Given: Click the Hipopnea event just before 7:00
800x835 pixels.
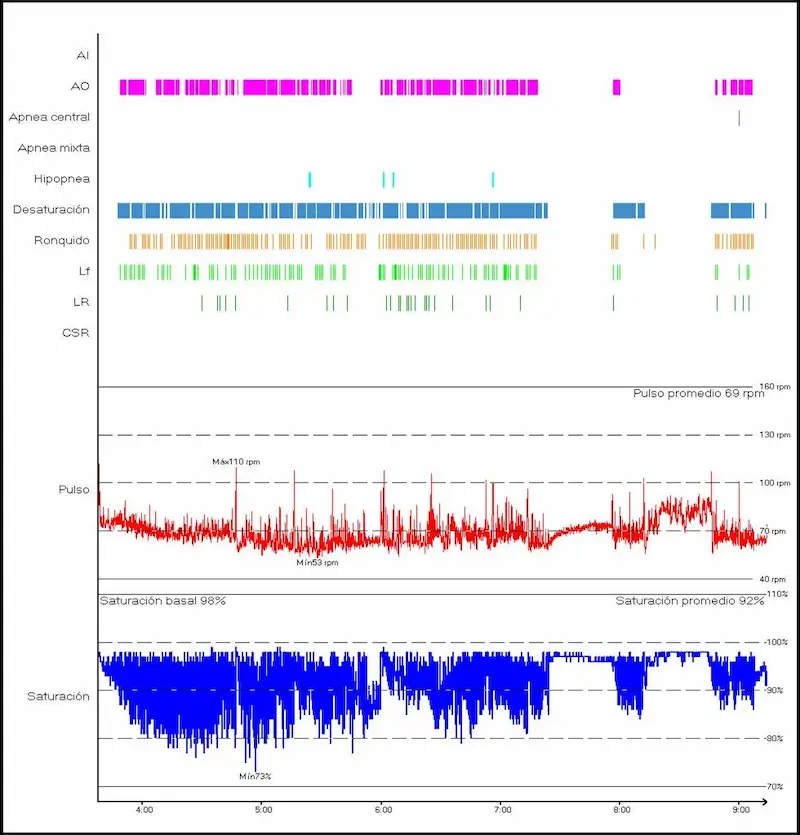Looking at the screenshot, I should (493, 180).
